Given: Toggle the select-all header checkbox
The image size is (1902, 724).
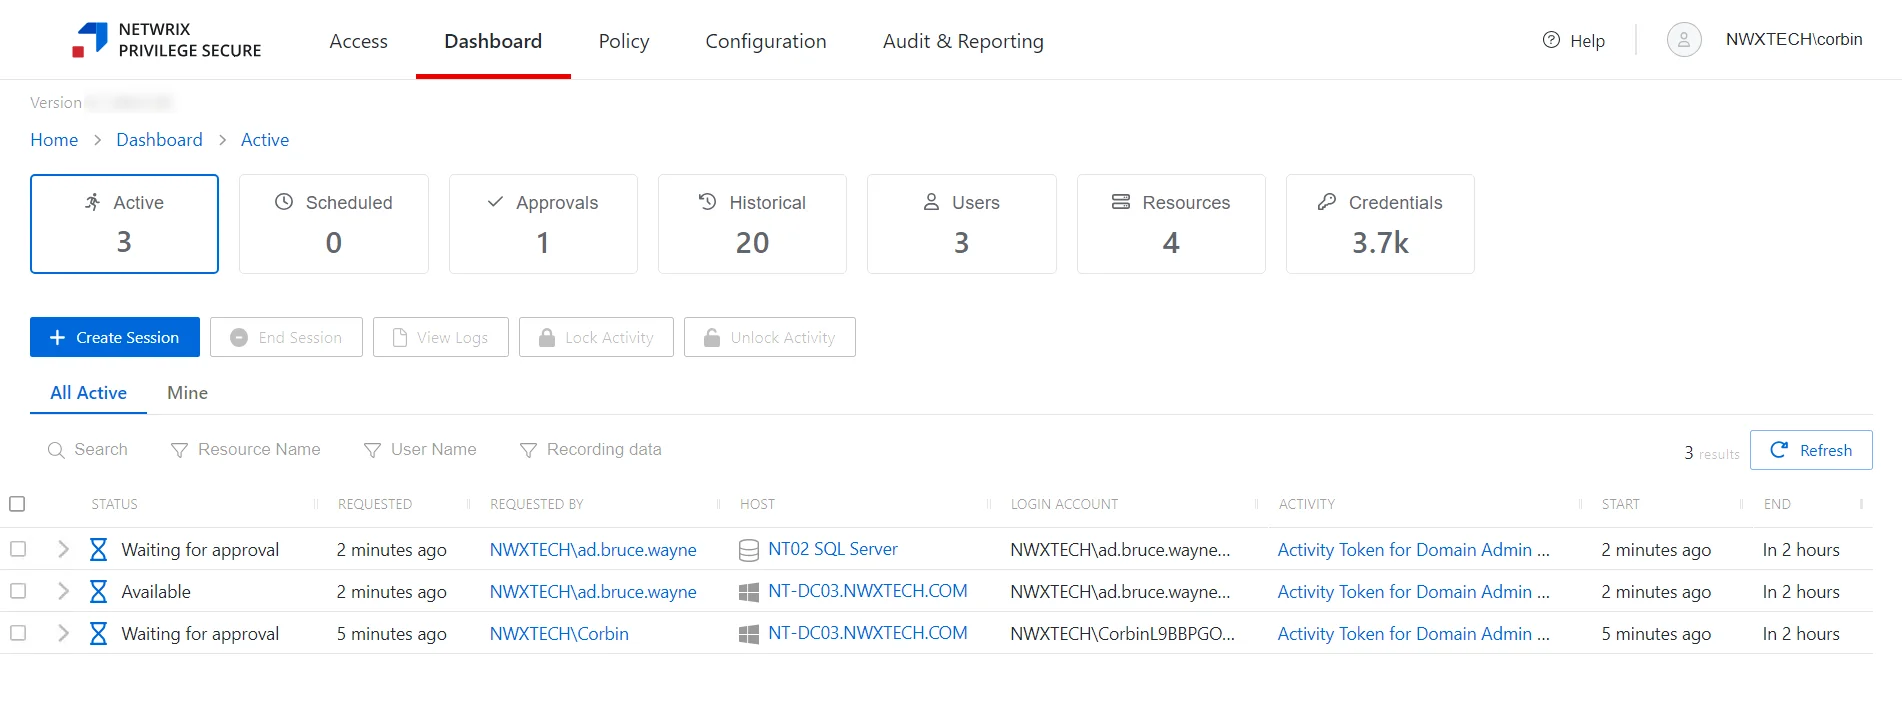Looking at the screenshot, I should 17,504.
